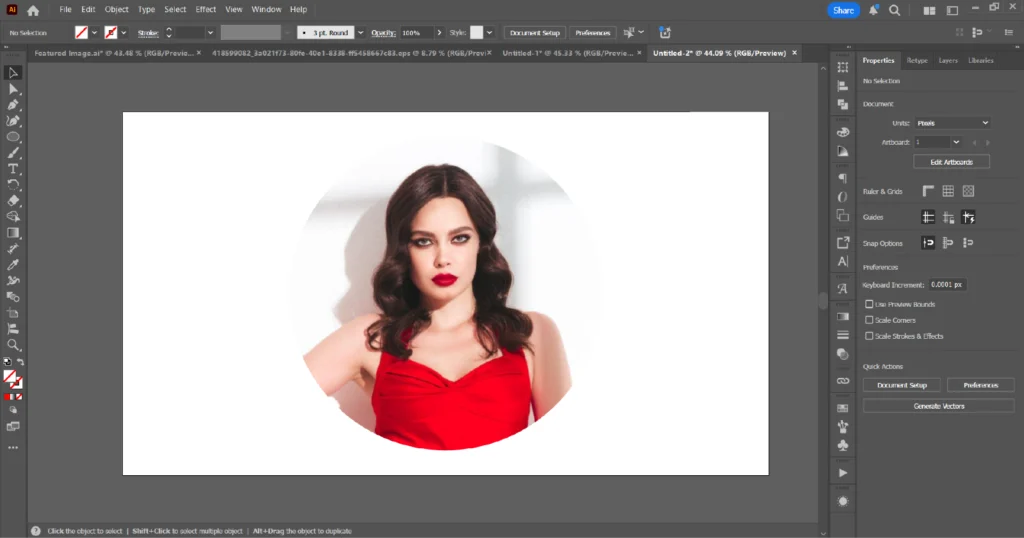Select the Gradient tool in the toolbox

tap(12, 233)
